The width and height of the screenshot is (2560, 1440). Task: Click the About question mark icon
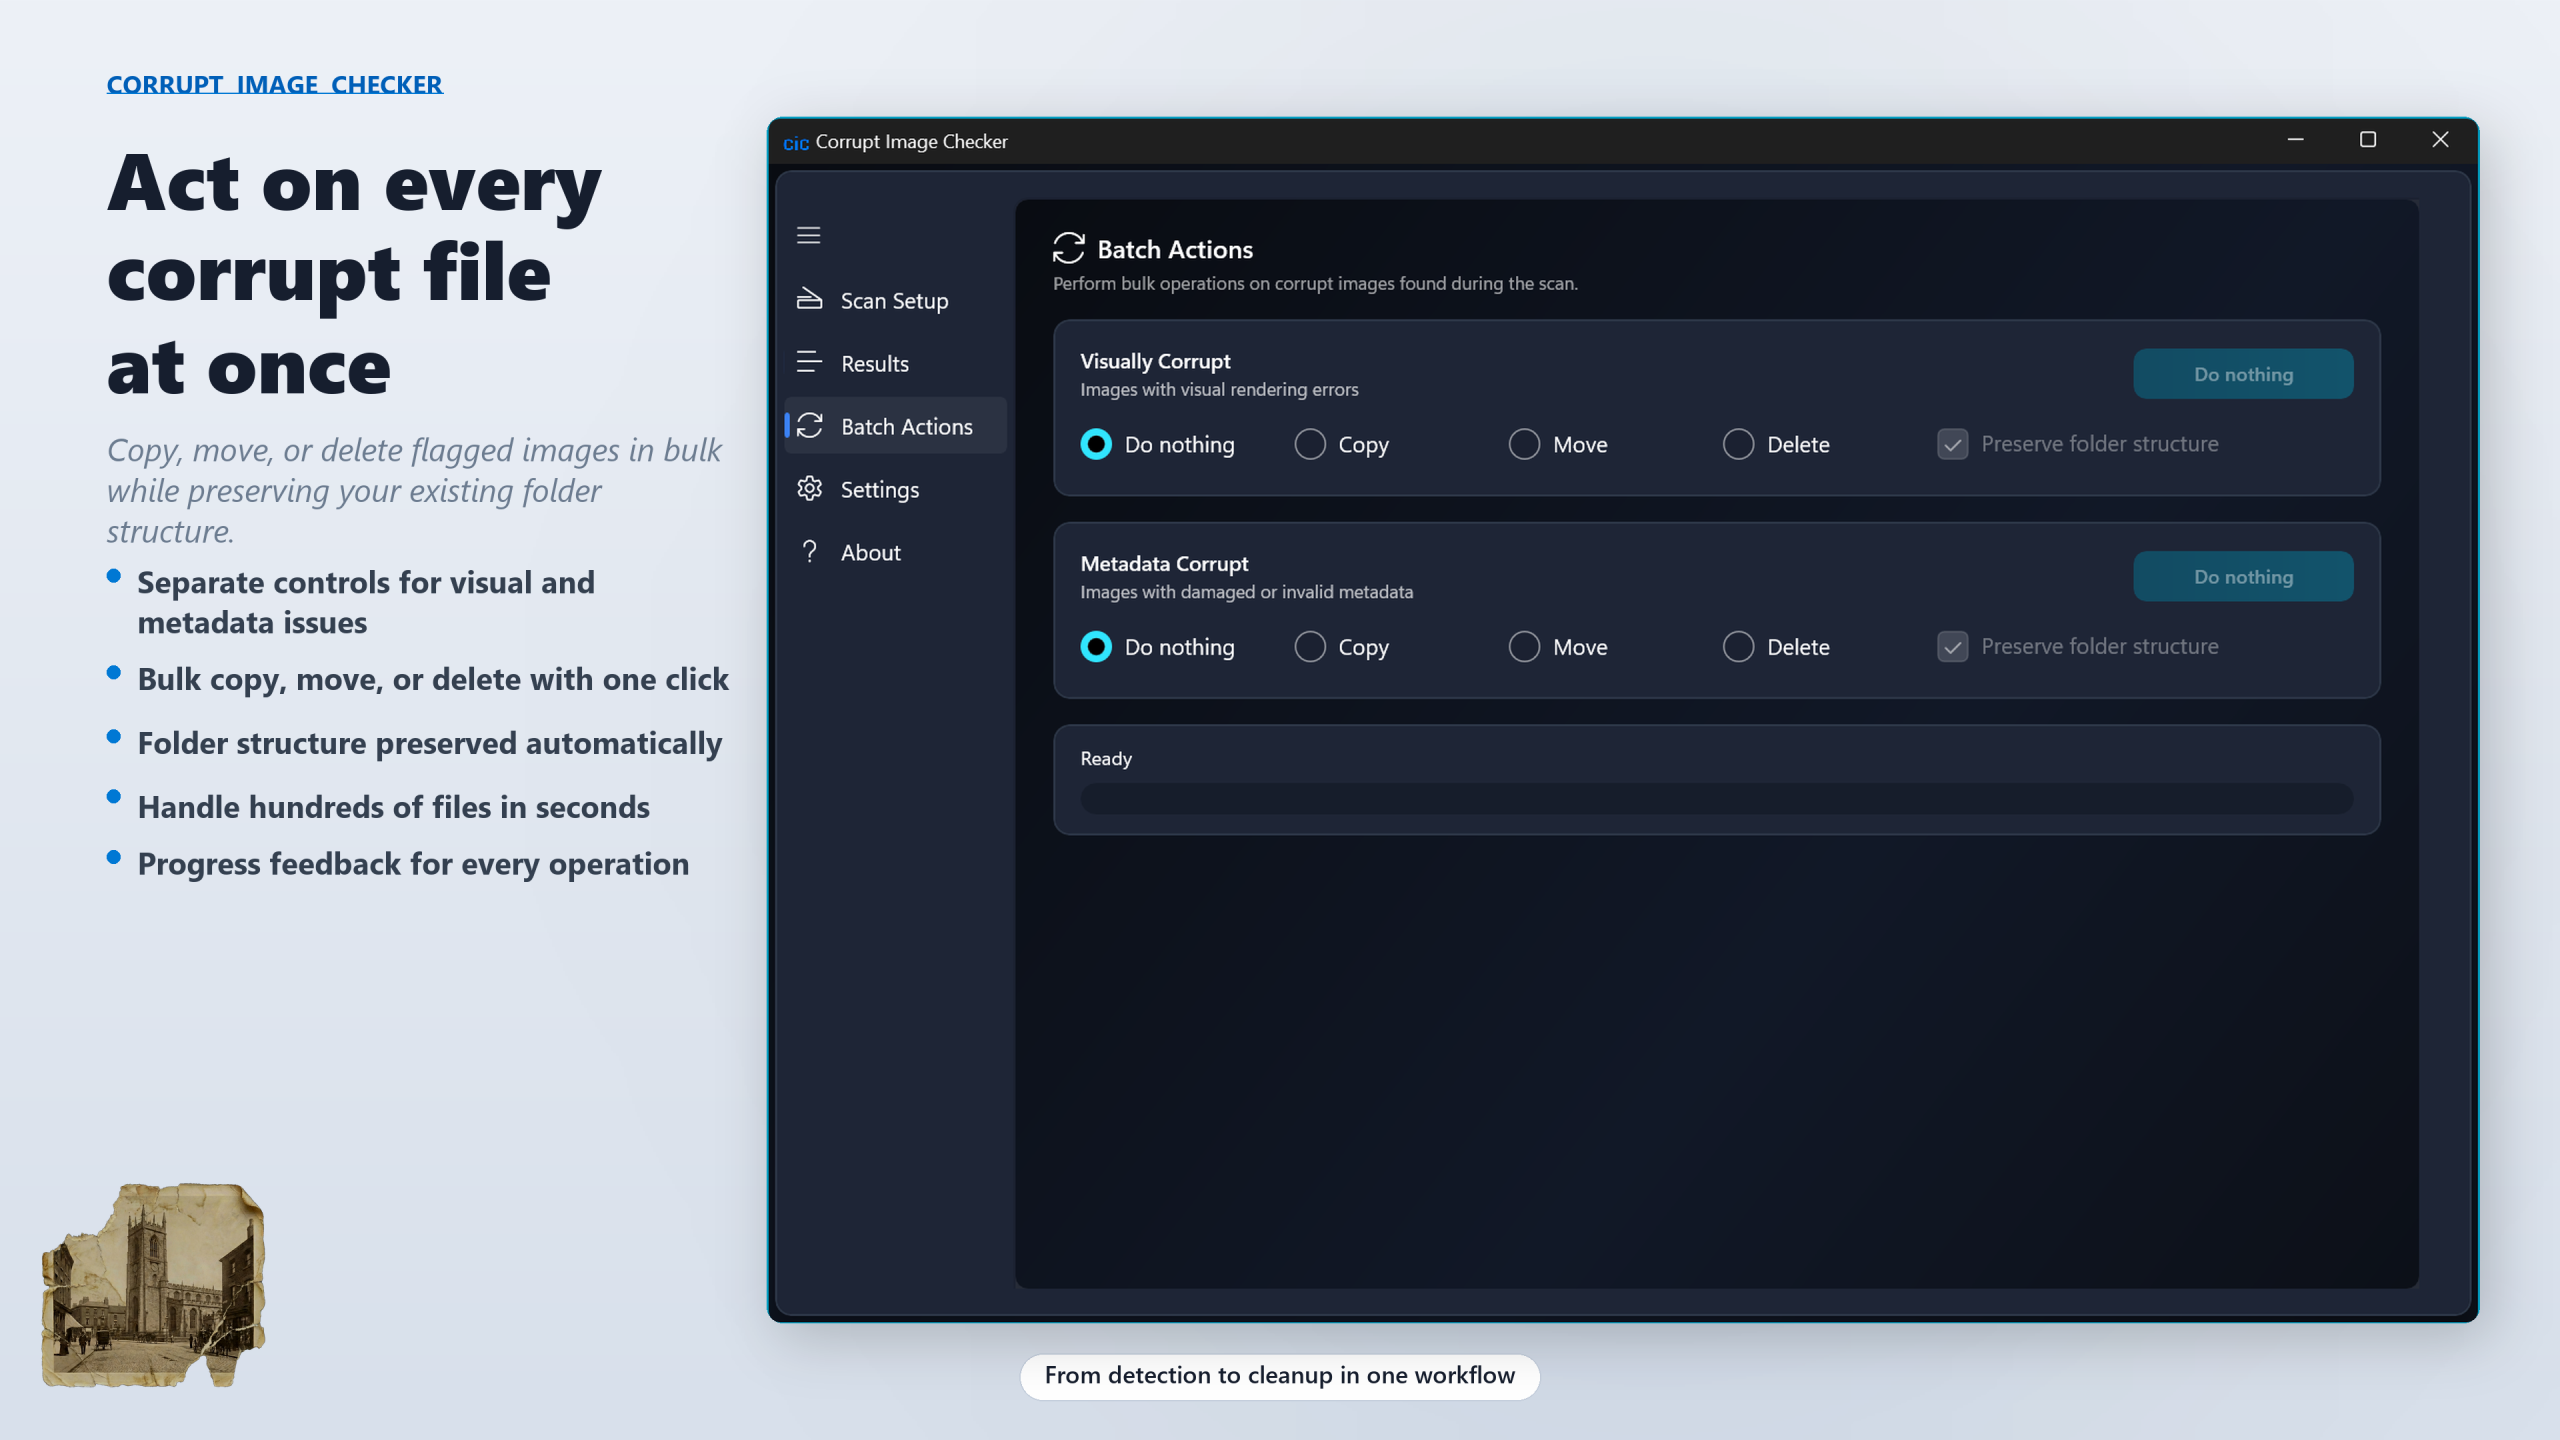(x=809, y=551)
